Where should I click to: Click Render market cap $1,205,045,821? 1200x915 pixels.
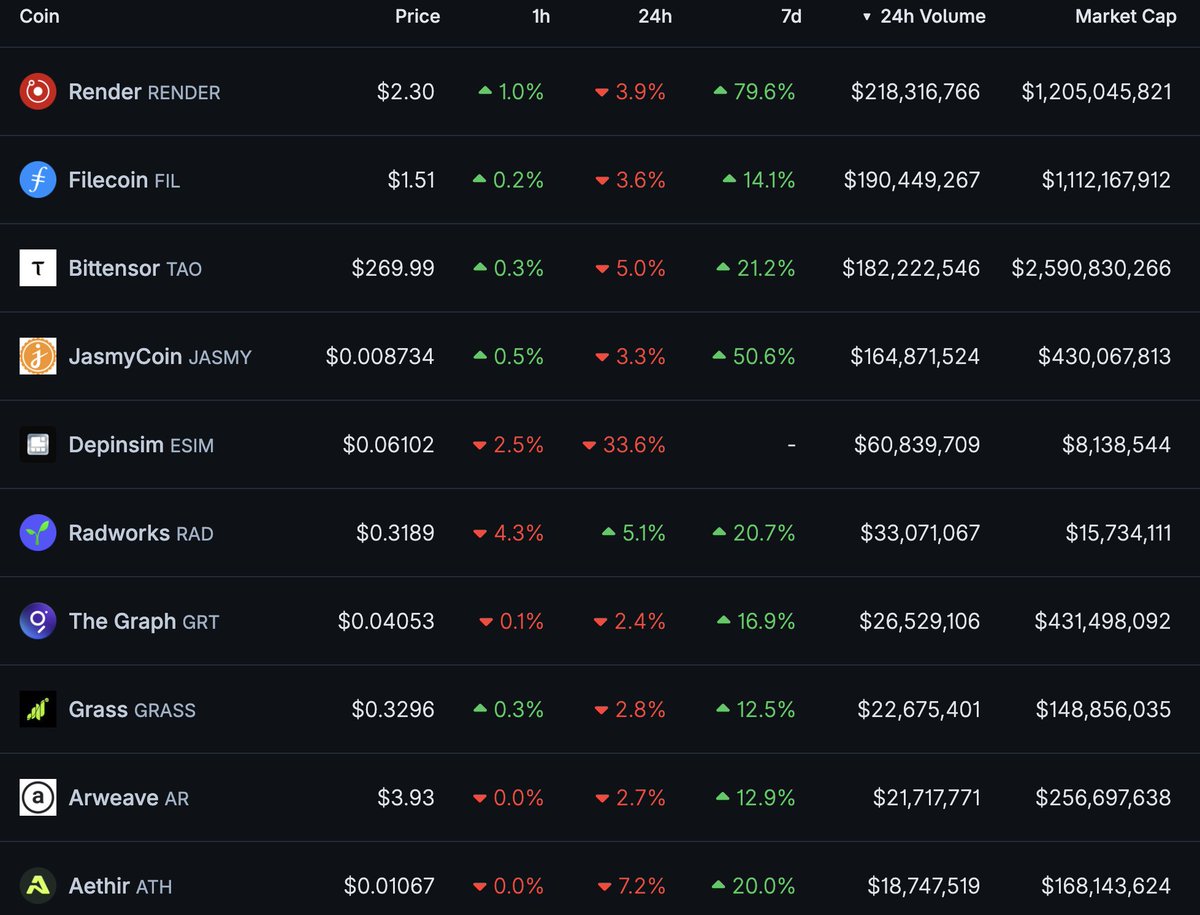click(1096, 92)
